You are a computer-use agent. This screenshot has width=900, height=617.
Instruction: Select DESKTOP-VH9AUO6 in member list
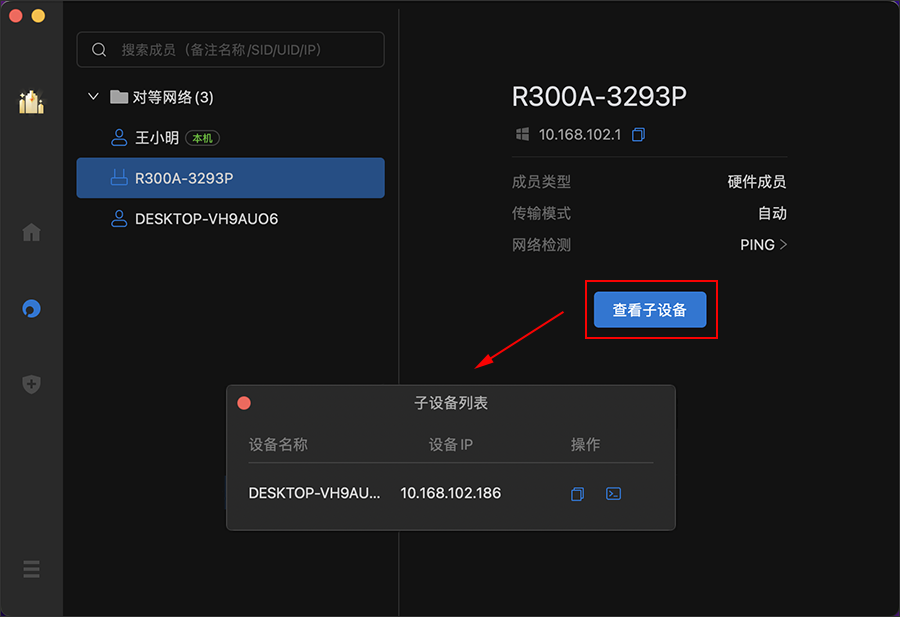tap(206, 219)
